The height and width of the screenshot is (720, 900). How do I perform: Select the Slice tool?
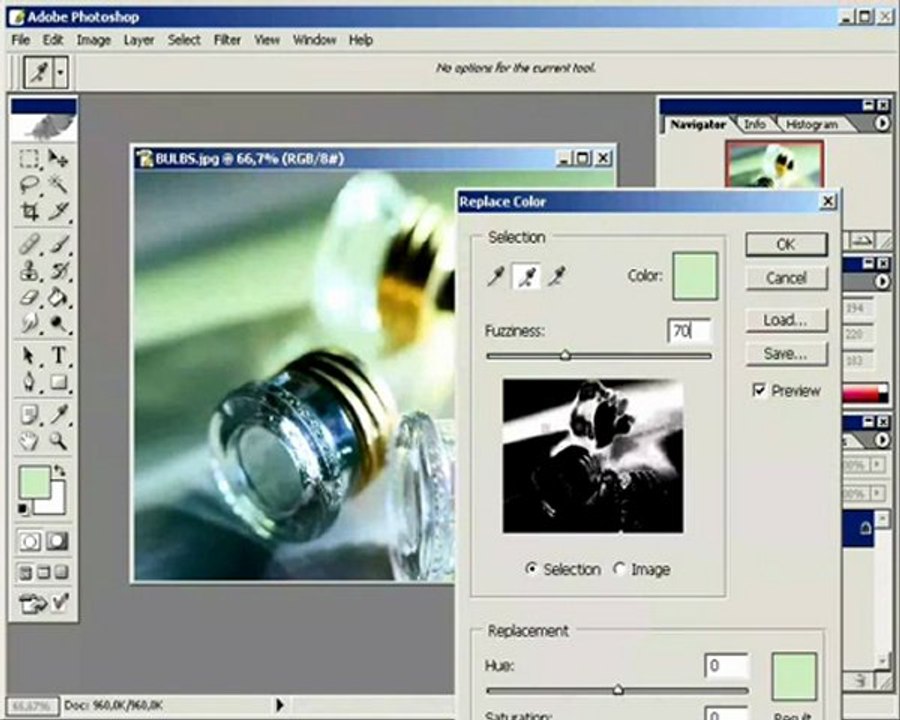coord(58,211)
